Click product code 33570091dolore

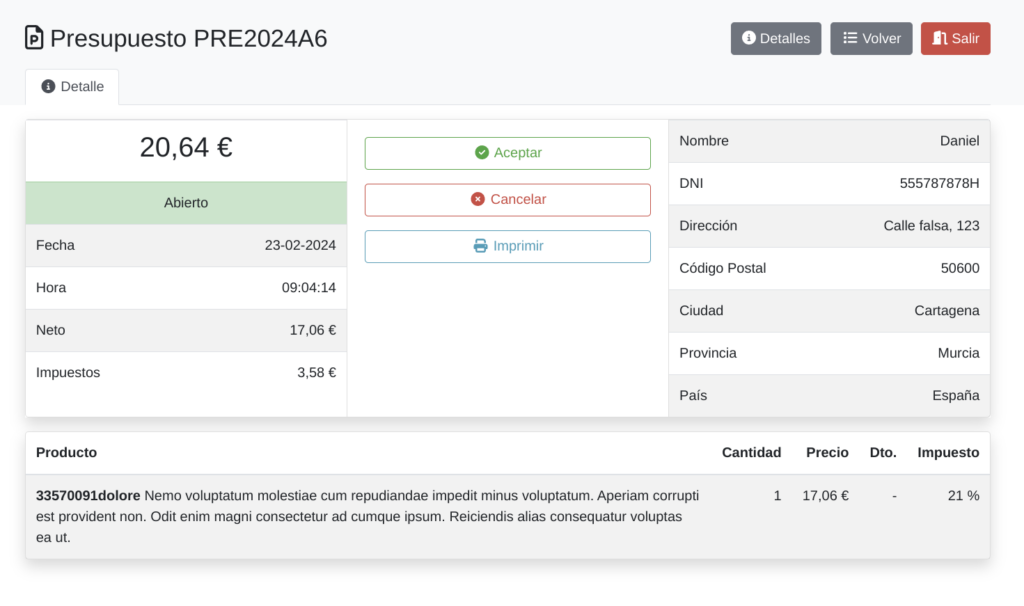pyautogui.click(x=88, y=495)
